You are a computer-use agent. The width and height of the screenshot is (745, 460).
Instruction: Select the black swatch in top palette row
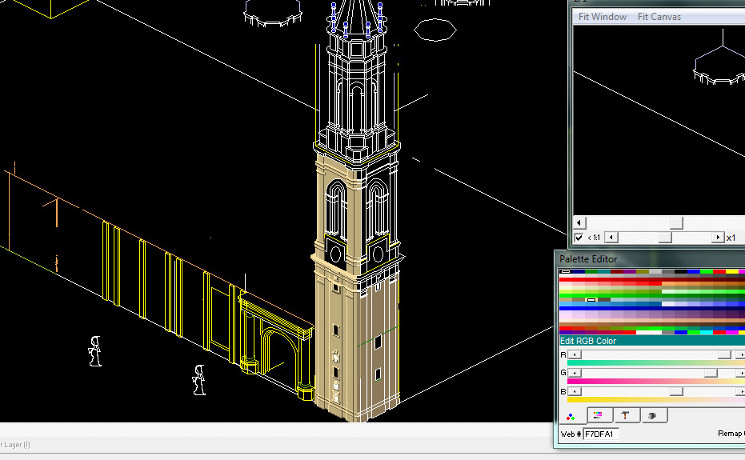tap(681, 272)
